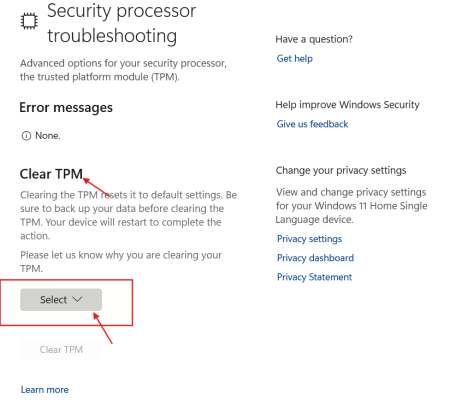The width and height of the screenshot is (450, 400).
Task: Open the Select reason dropdown
Action: click(x=61, y=300)
